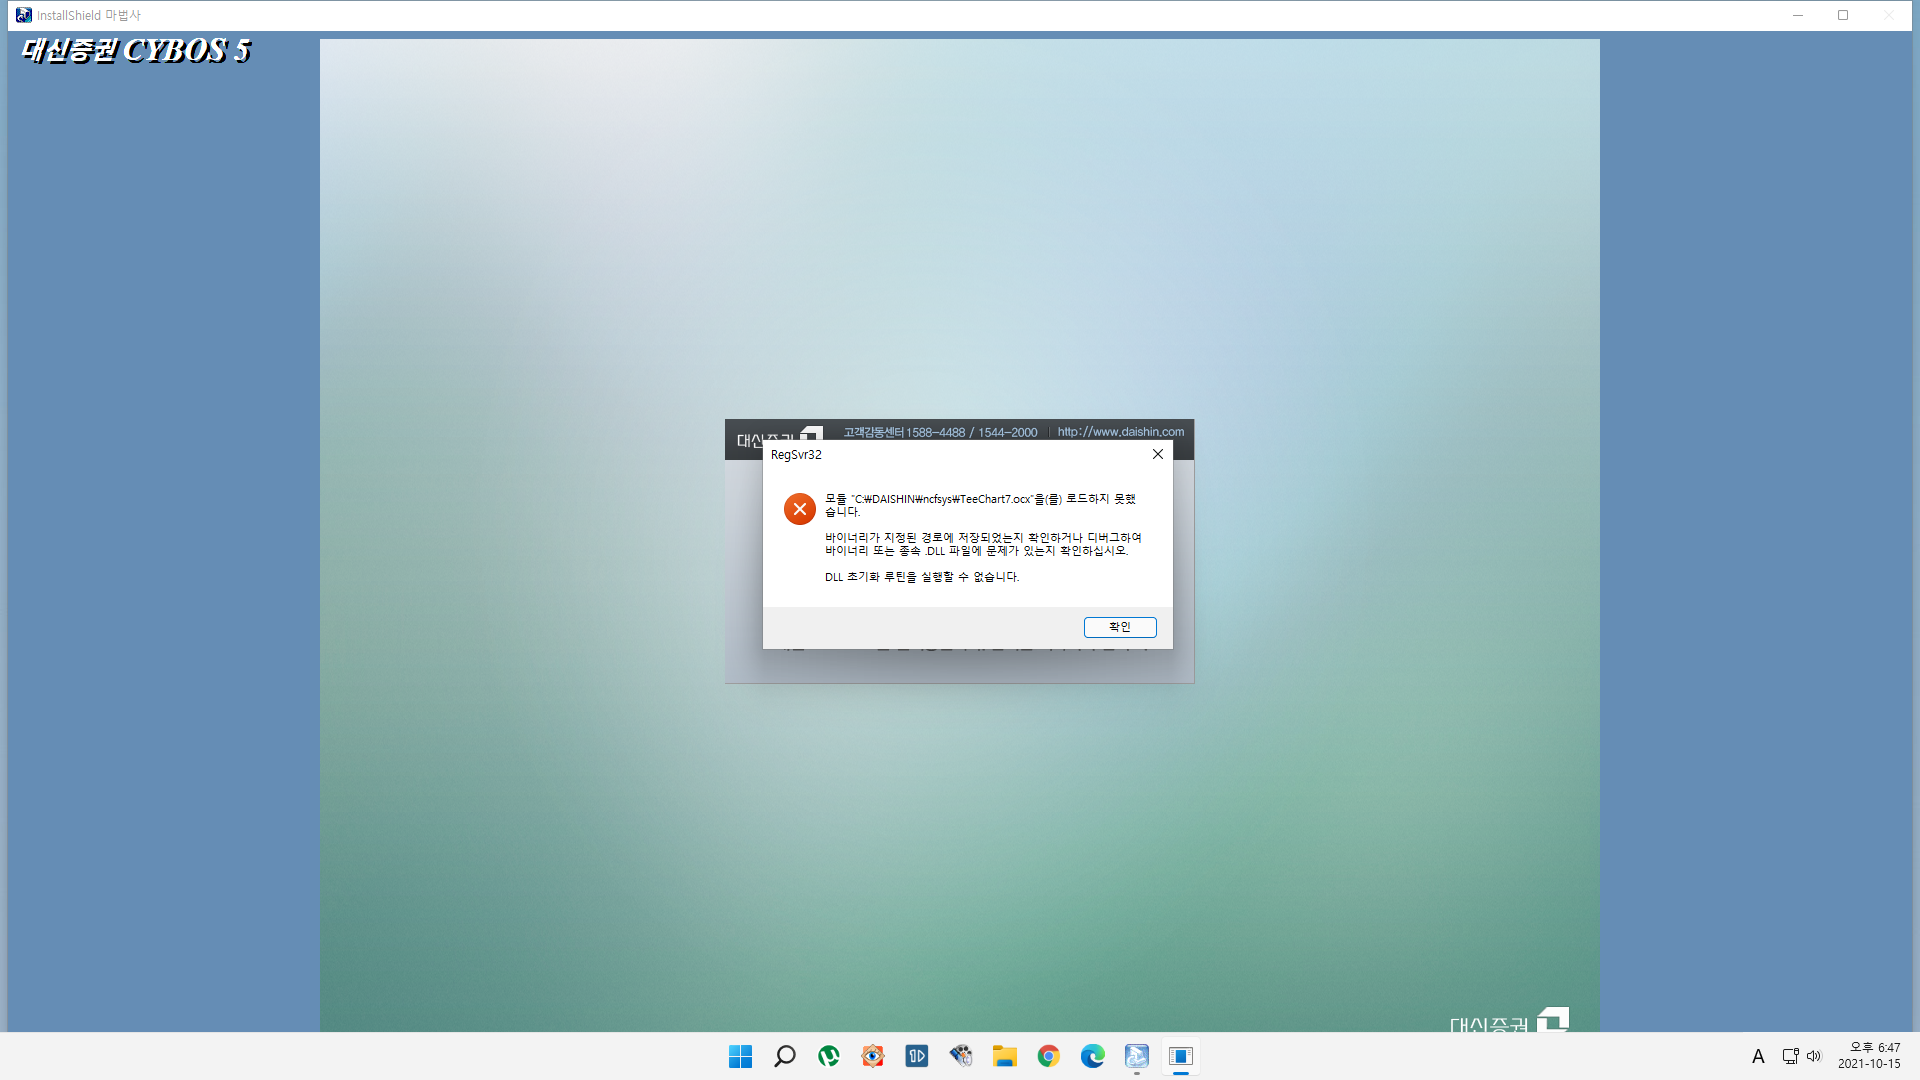The height and width of the screenshot is (1080, 1920).
Task: Close the RegSvr32 error dialog
Action: (x=1158, y=454)
